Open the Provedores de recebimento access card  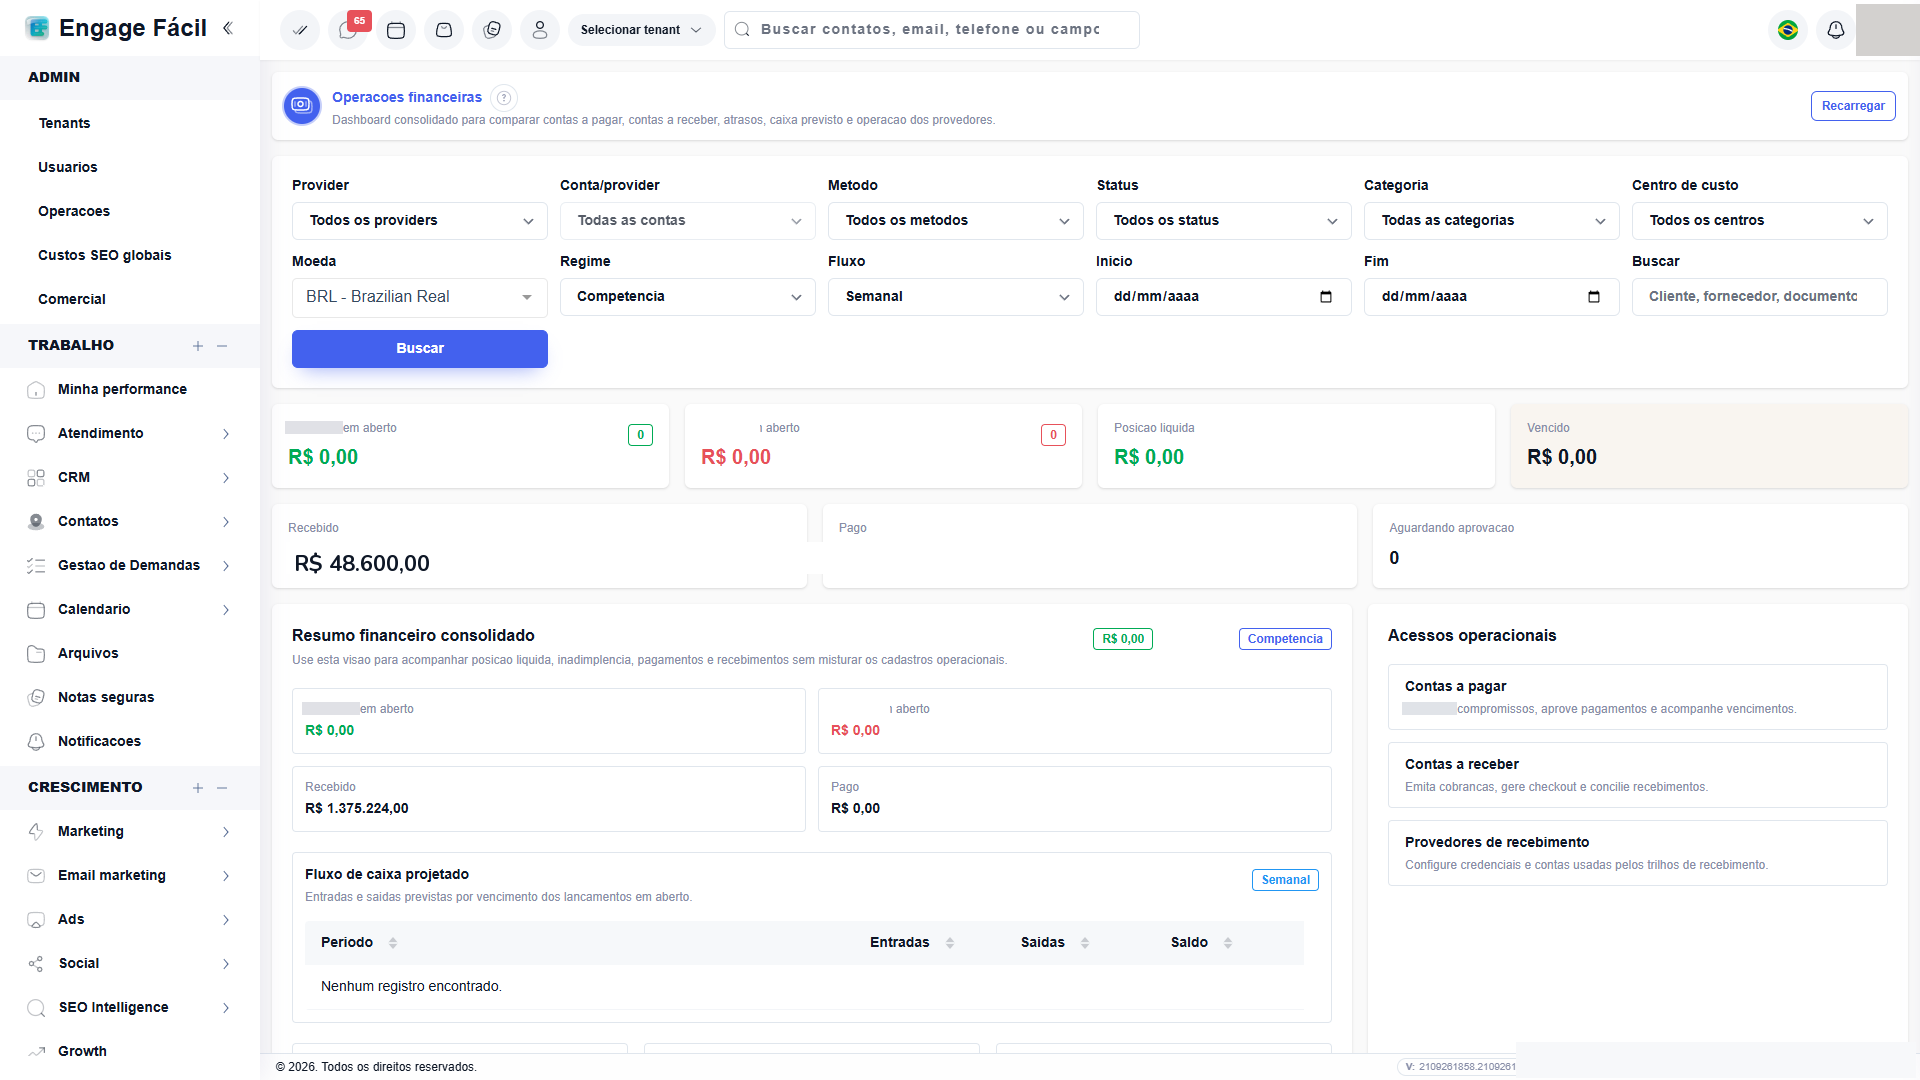click(x=1638, y=853)
